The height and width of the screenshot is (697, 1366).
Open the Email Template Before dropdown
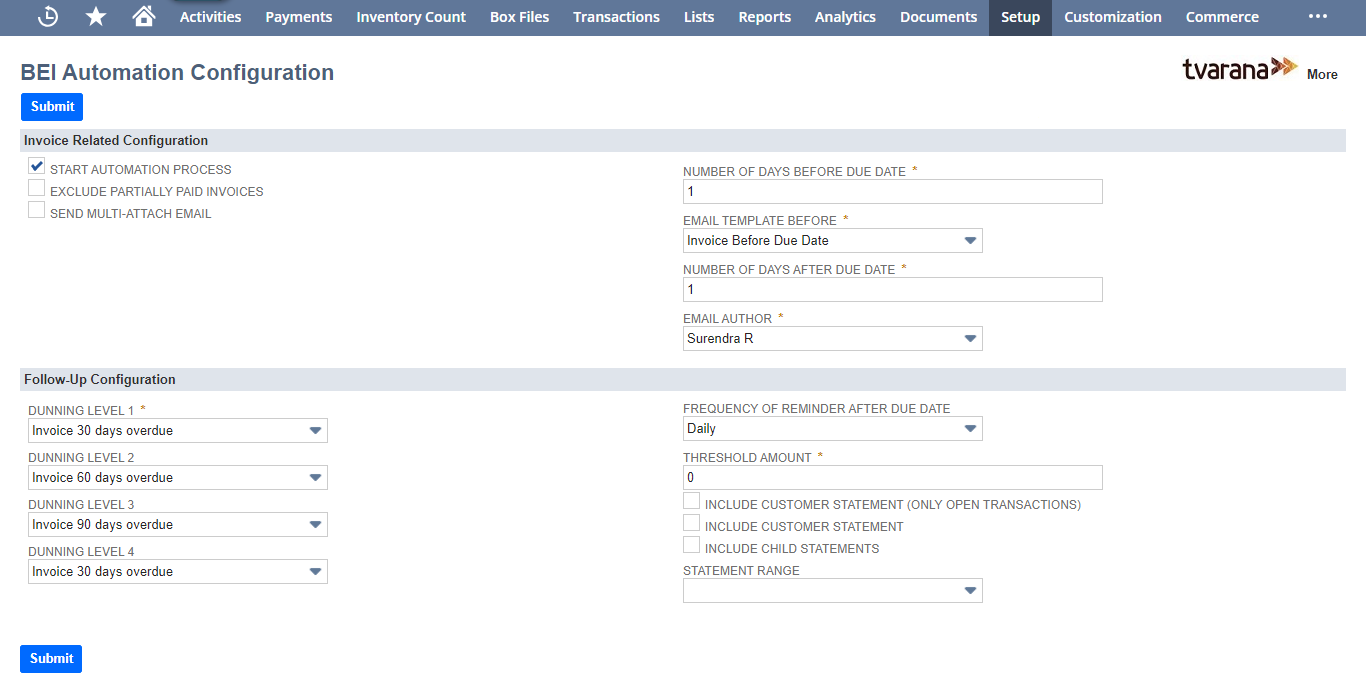coord(968,240)
